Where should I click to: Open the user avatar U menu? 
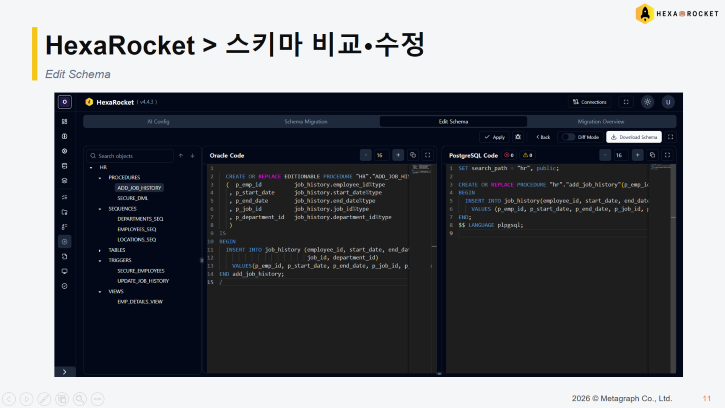click(x=668, y=102)
